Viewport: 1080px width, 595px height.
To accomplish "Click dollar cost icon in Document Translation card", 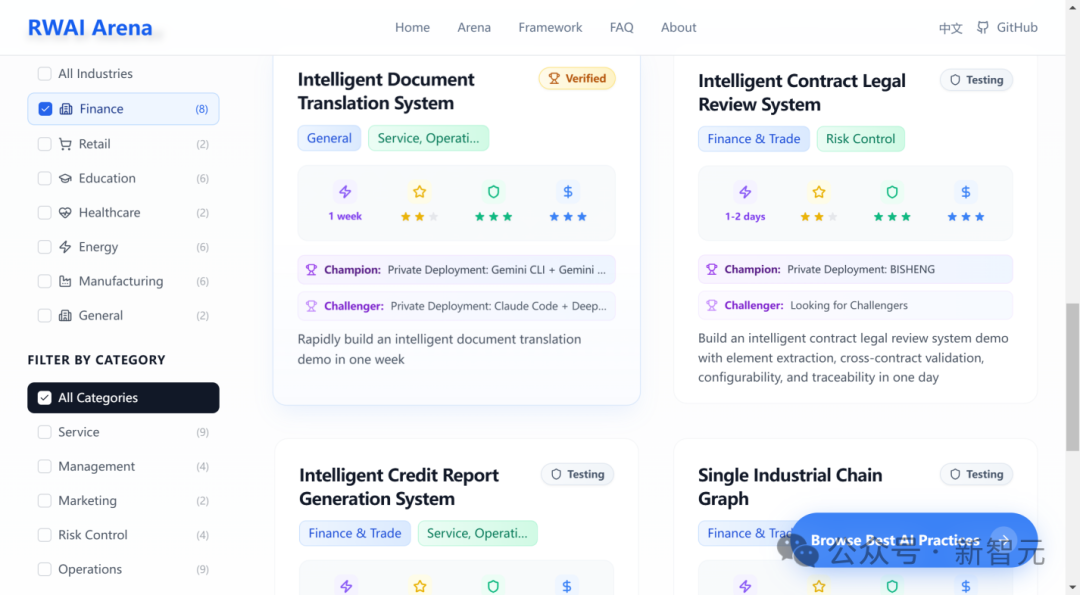I will pyautogui.click(x=568, y=191).
